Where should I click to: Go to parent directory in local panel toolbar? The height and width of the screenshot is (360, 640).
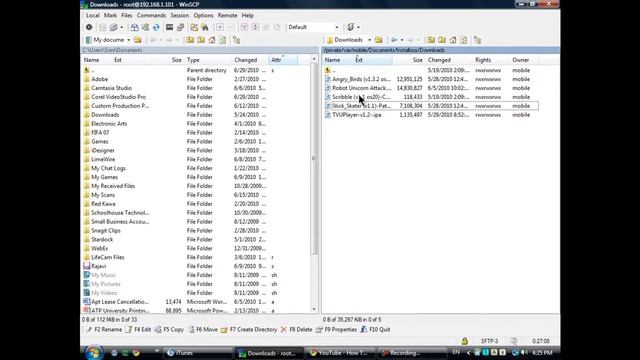pyautogui.click(x=190, y=40)
